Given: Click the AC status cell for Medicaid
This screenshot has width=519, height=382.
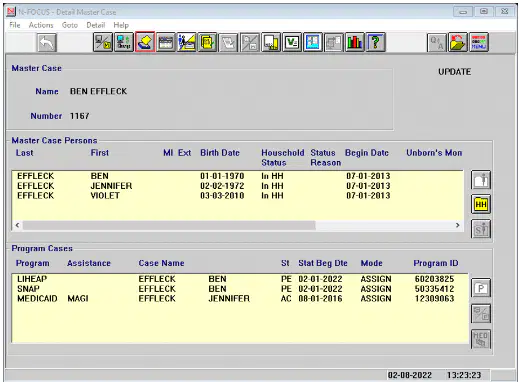Looking at the screenshot, I should point(286,298).
